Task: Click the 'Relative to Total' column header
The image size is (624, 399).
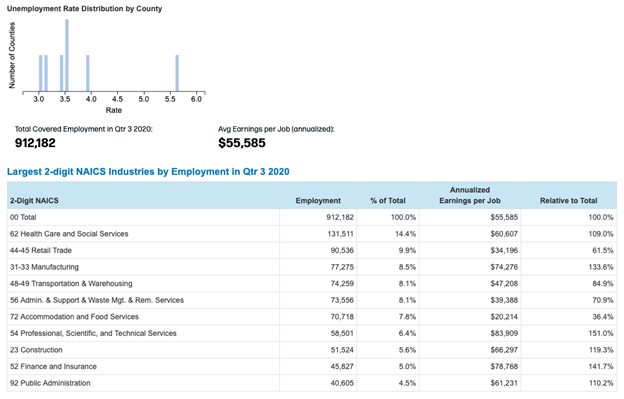Action: click(x=568, y=200)
